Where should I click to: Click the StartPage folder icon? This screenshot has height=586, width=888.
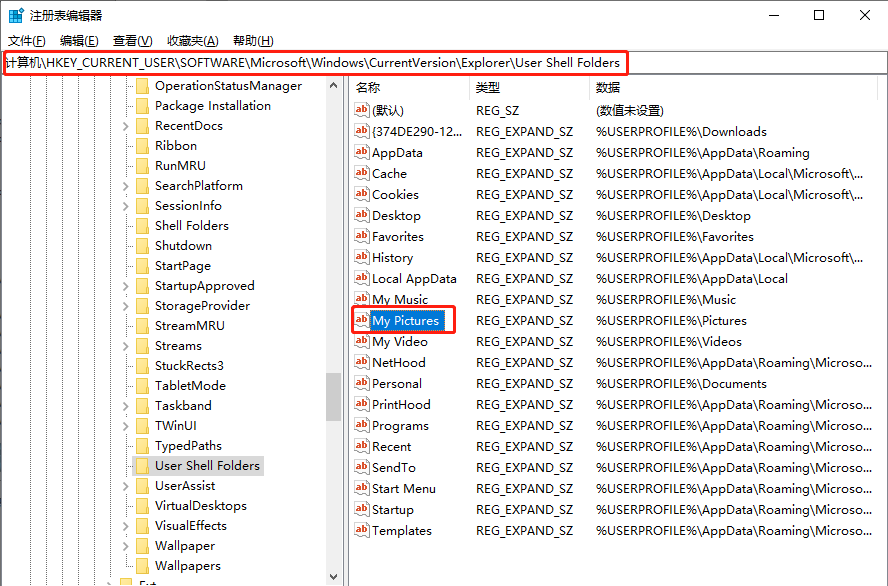[143, 266]
